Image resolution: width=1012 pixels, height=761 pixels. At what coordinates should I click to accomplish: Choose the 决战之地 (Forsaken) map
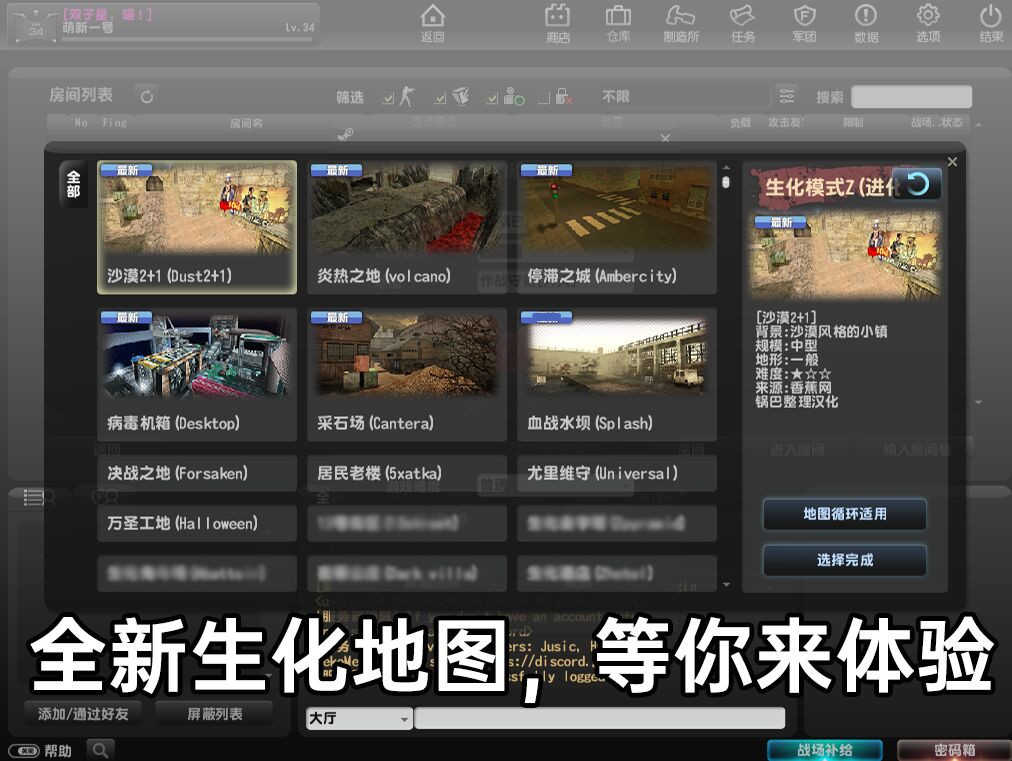[x=197, y=473]
